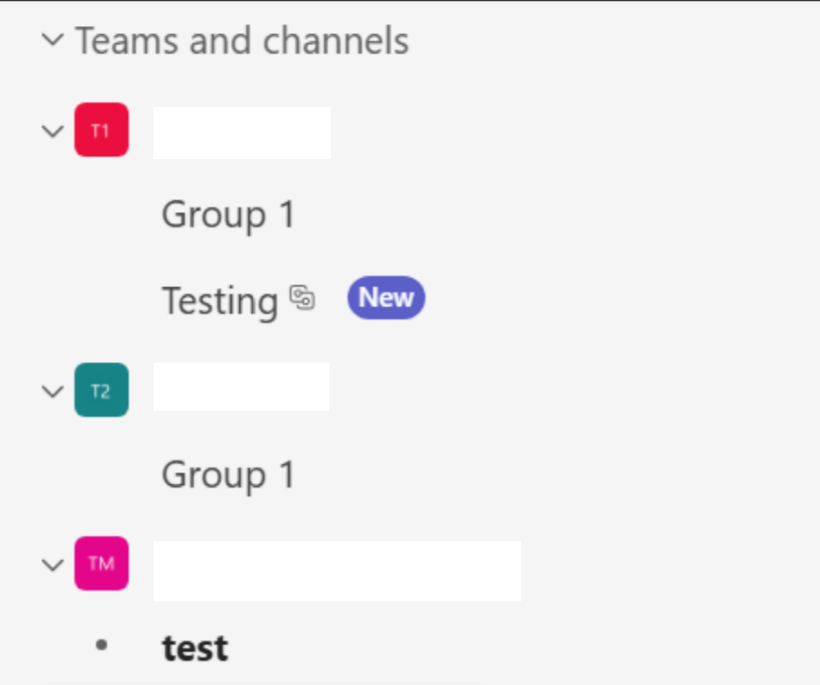Collapse the Teams and channels section chevron

click(53, 40)
